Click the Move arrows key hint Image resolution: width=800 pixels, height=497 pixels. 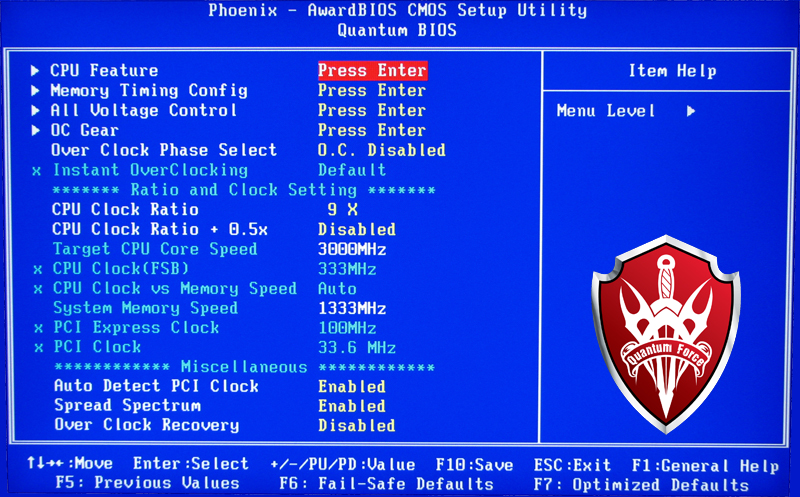pyautogui.click(x=70, y=463)
